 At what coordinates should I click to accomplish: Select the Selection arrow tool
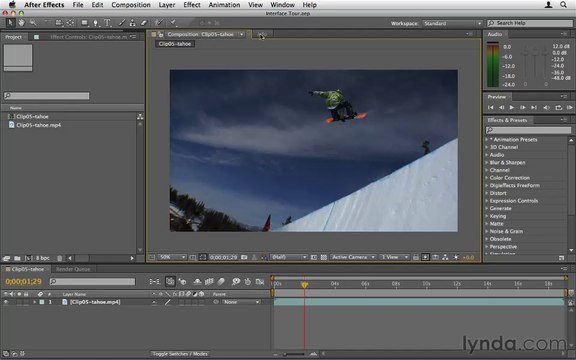tap(10, 23)
